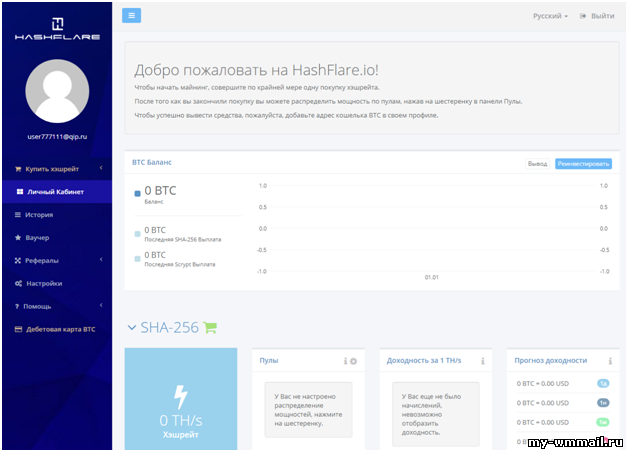Click the 1д daily forecast badge
628x452 pixels.
[603, 384]
